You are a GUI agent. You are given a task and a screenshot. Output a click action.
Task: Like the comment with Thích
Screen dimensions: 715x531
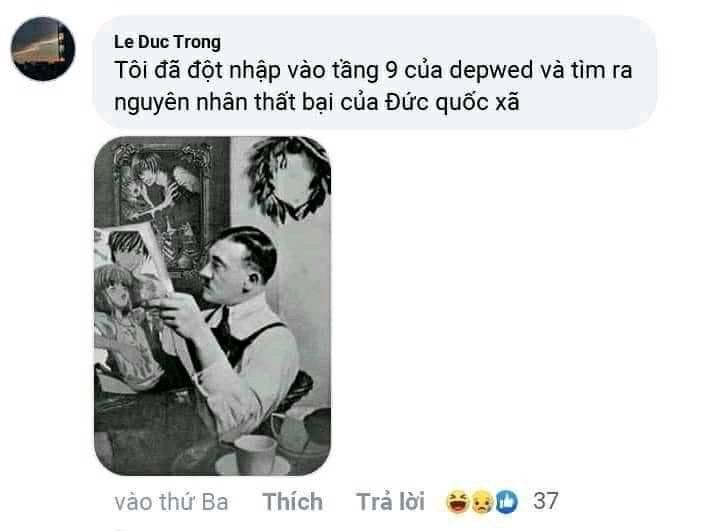(x=293, y=501)
